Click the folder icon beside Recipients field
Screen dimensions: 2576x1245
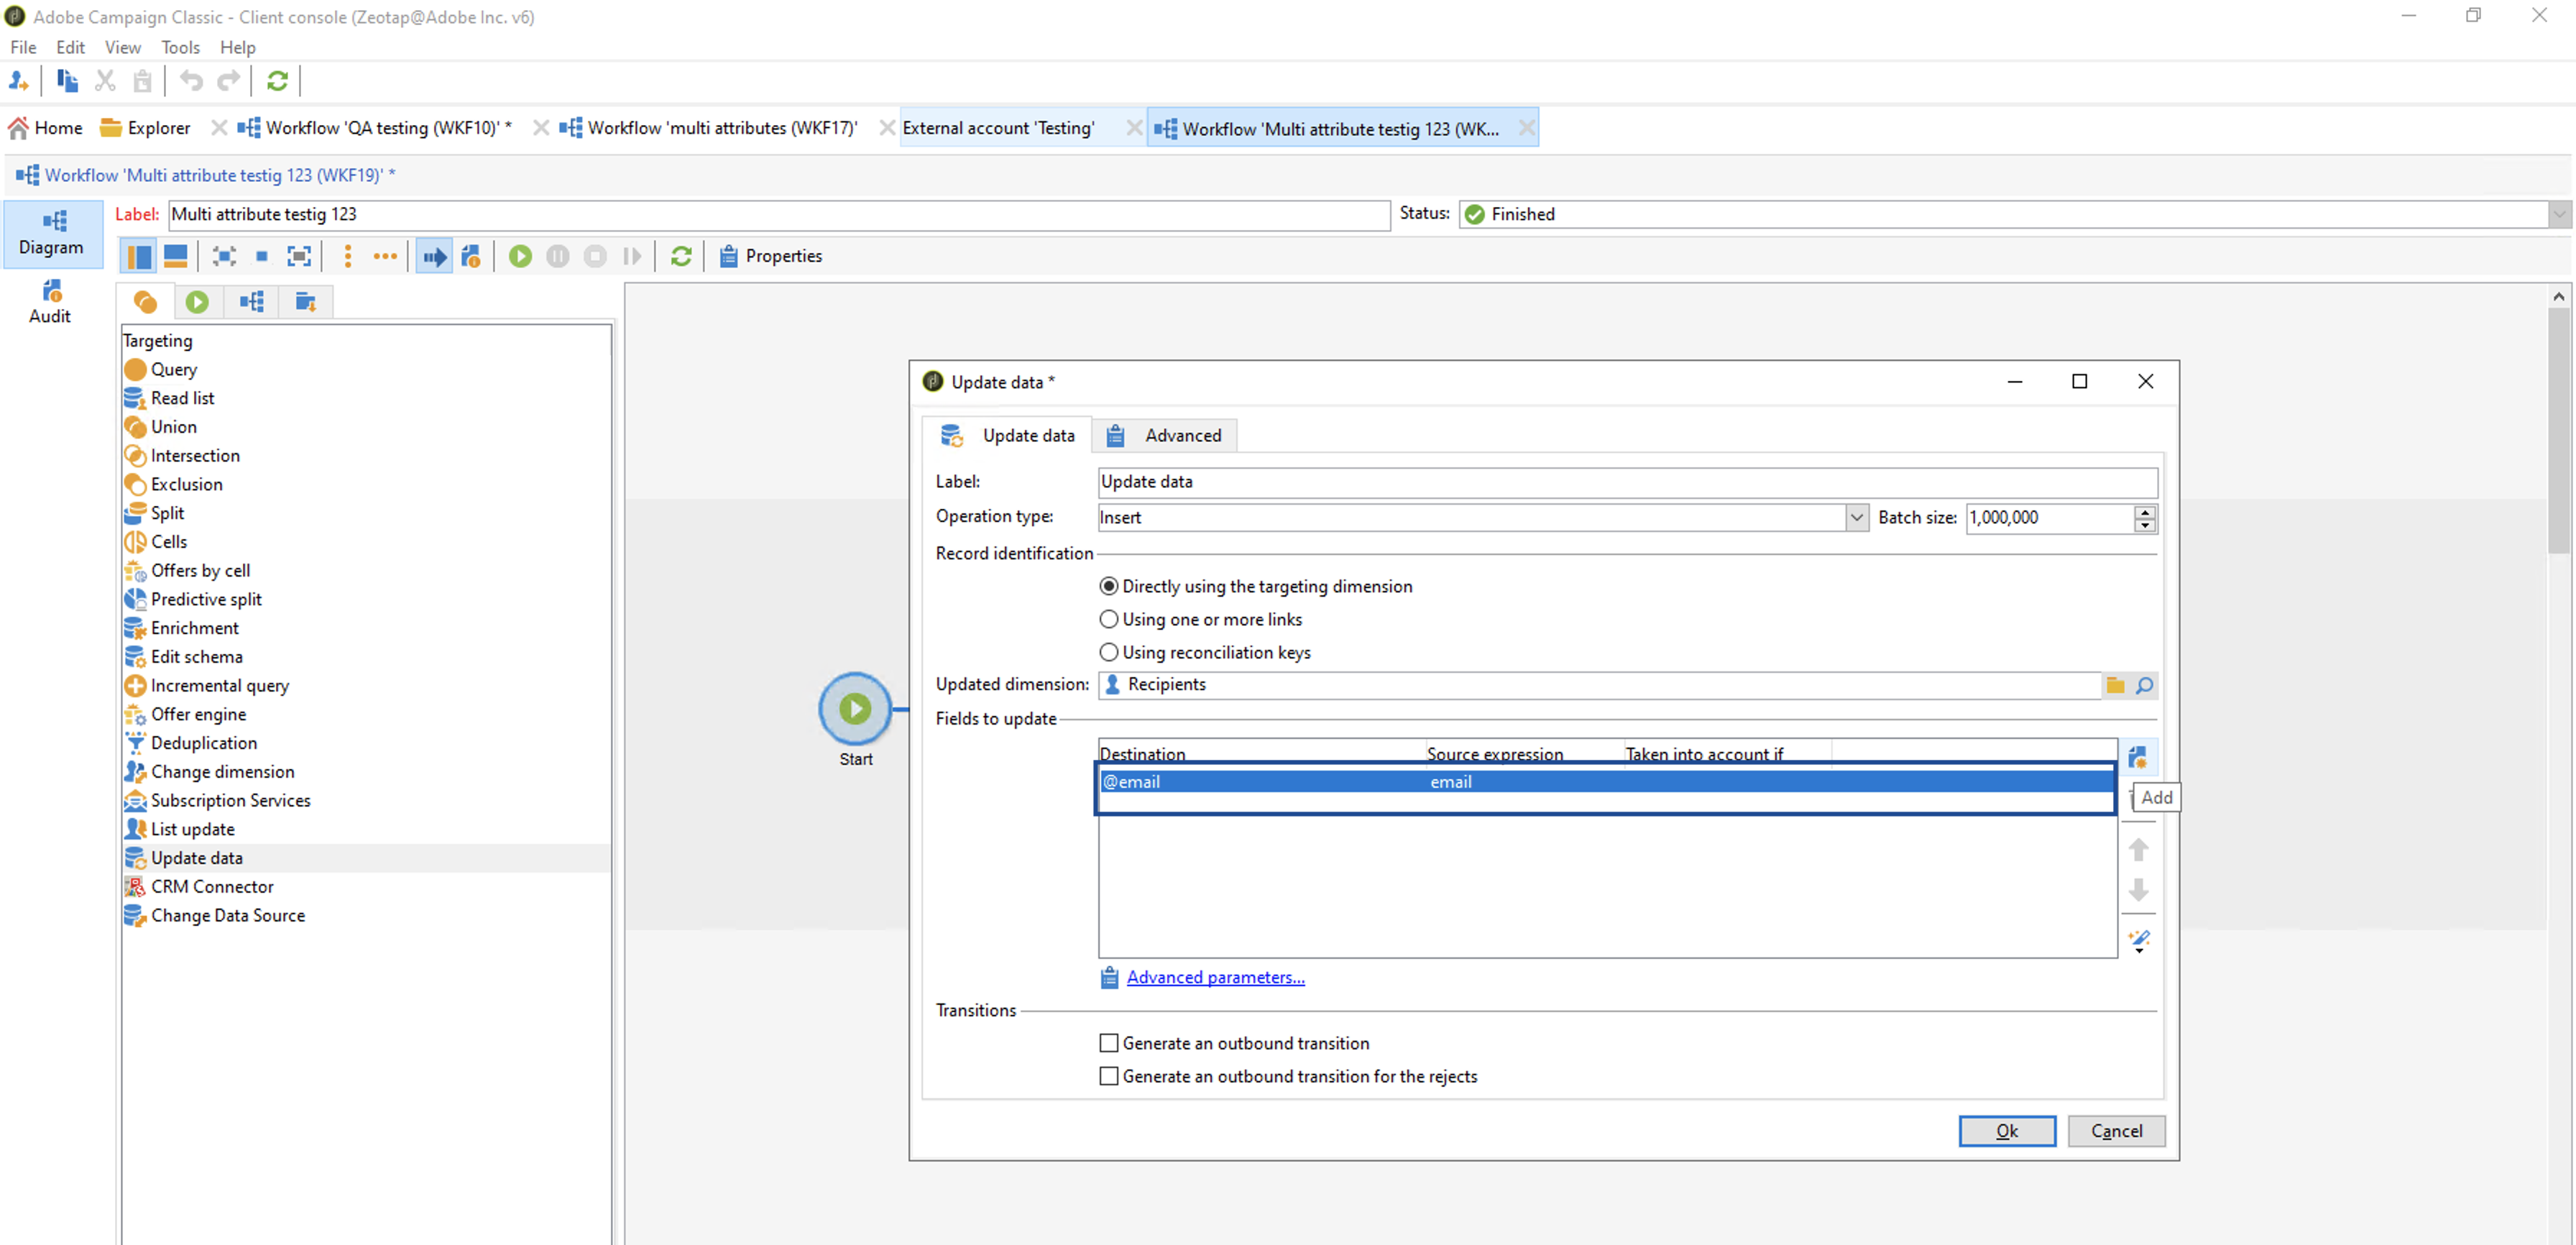2115,685
